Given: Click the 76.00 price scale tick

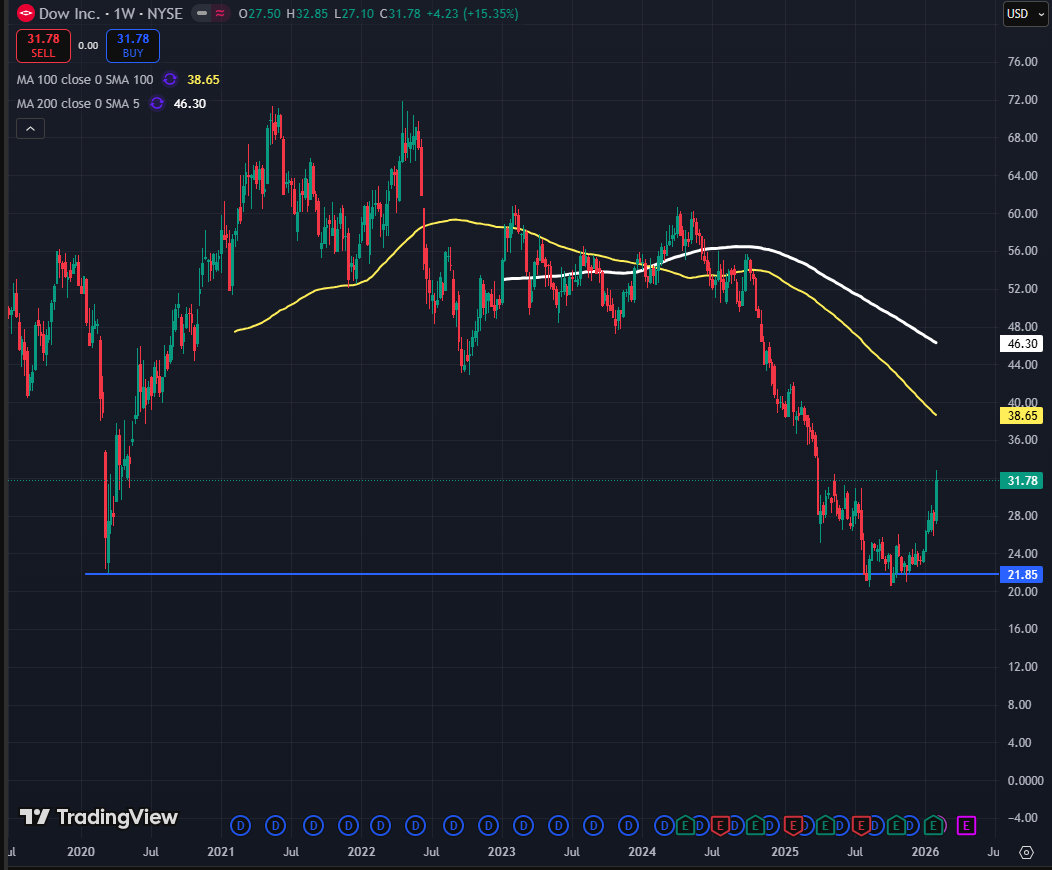Looking at the screenshot, I should (x=1022, y=62).
